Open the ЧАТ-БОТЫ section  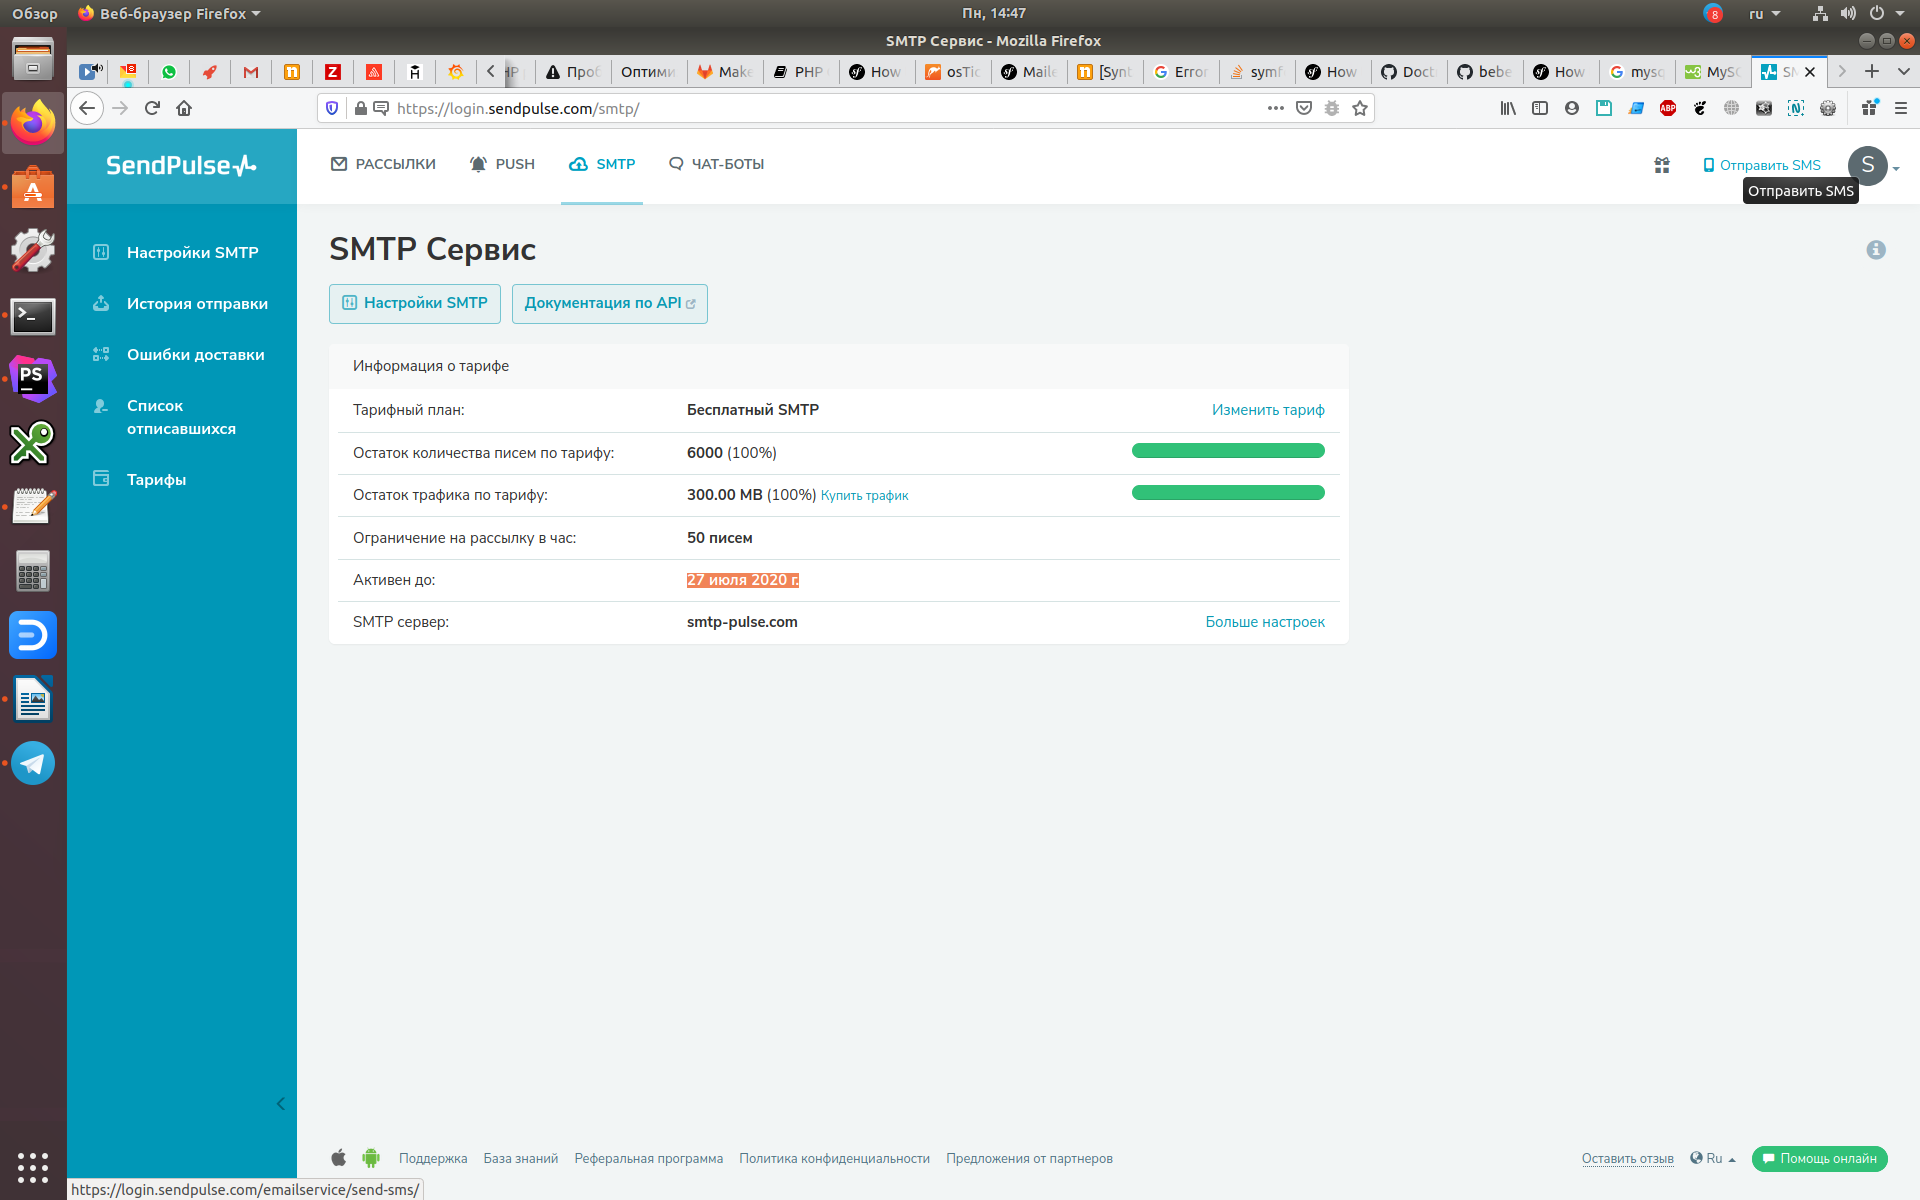(716, 164)
